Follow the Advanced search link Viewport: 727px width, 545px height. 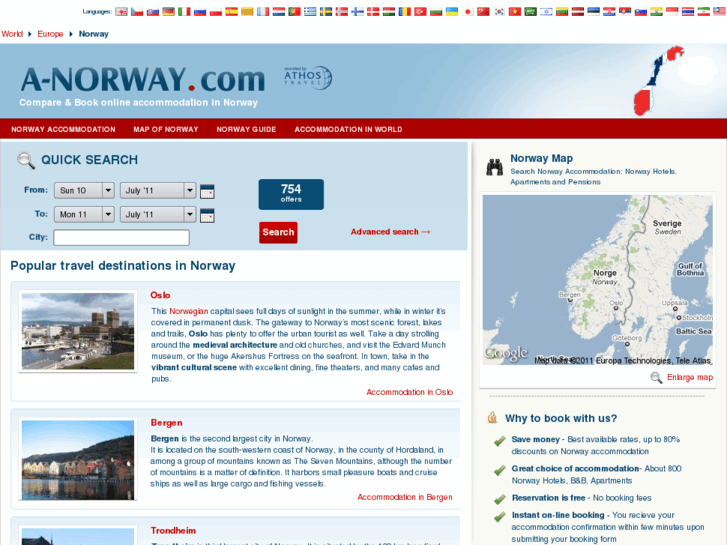(x=390, y=232)
